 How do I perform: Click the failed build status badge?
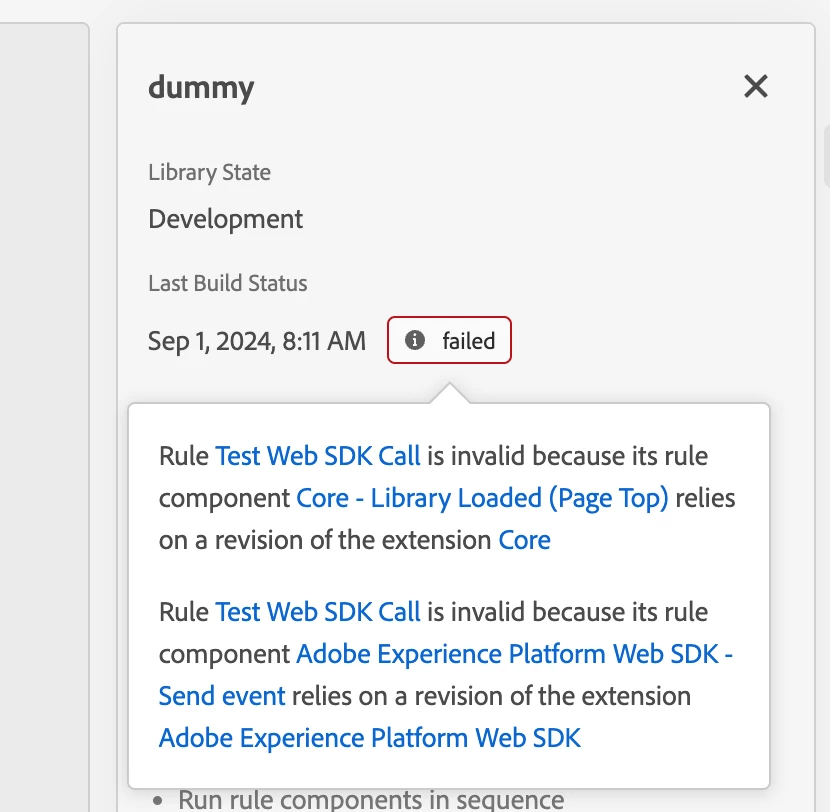(449, 340)
